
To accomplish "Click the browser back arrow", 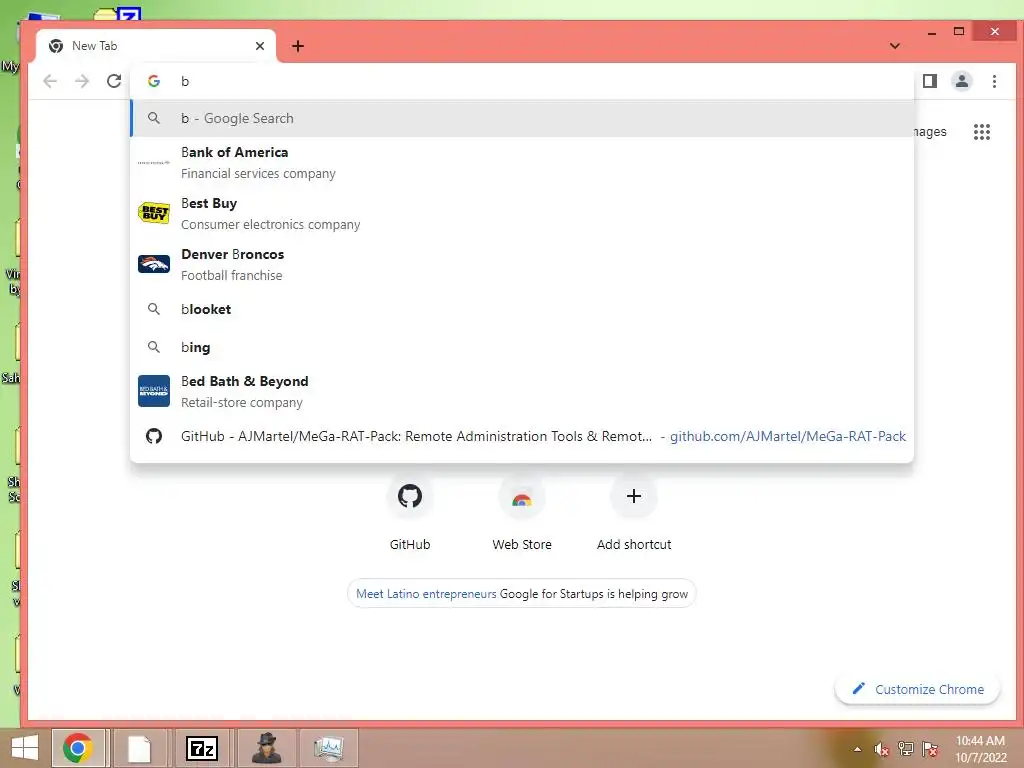I will (x=50, y=81).
